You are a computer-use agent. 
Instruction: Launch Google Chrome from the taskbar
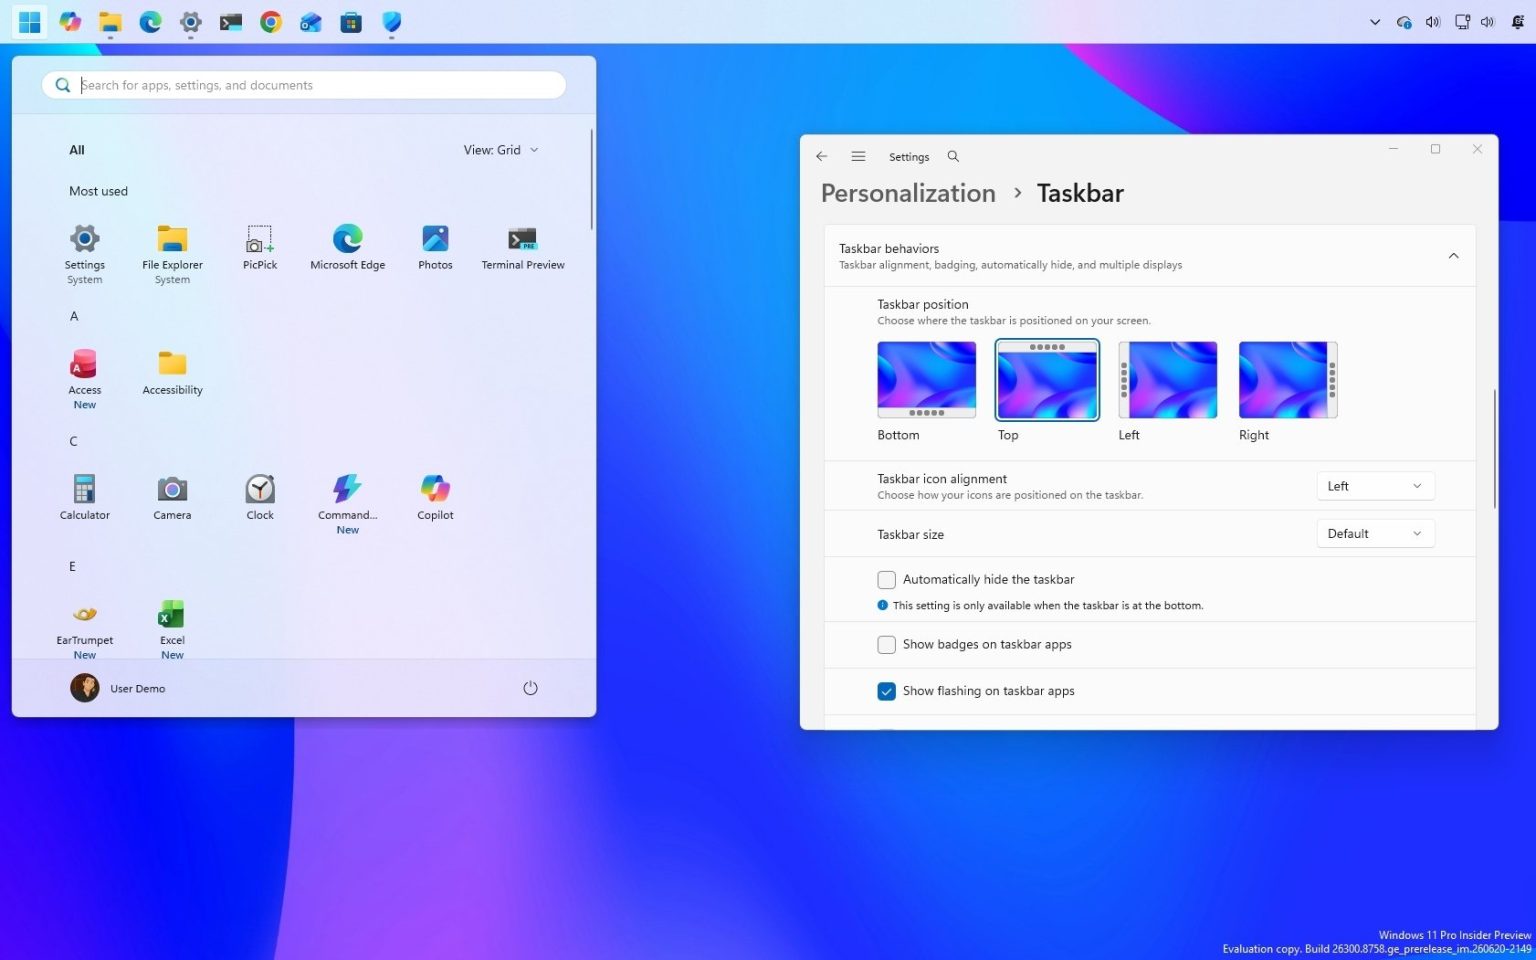pos(271,22)
